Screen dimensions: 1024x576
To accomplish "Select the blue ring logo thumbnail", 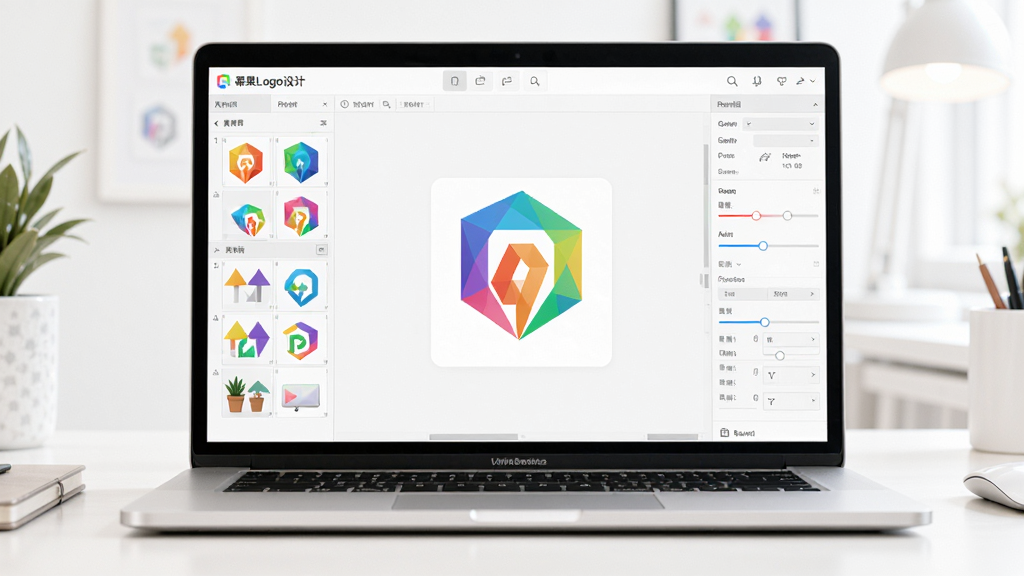I will point(301,286).
